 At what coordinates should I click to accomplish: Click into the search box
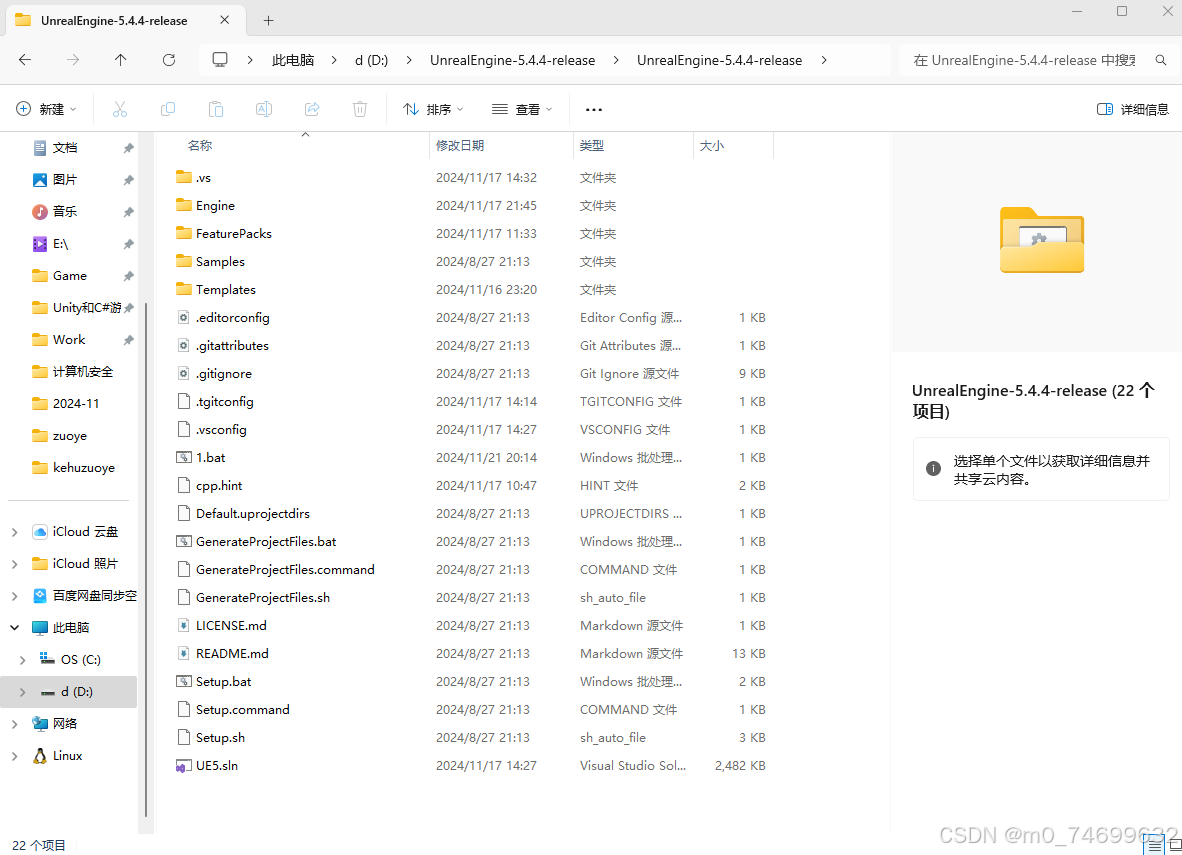tap(1025, 60)
